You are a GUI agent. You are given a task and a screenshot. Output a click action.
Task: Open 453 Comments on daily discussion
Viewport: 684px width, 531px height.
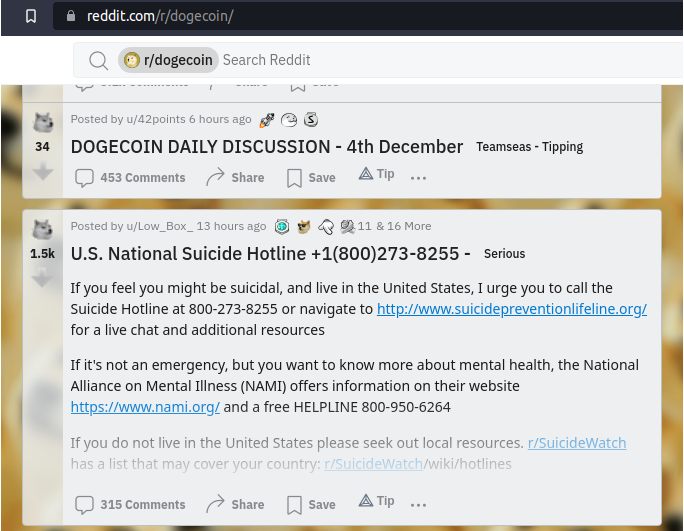point(130,178)
